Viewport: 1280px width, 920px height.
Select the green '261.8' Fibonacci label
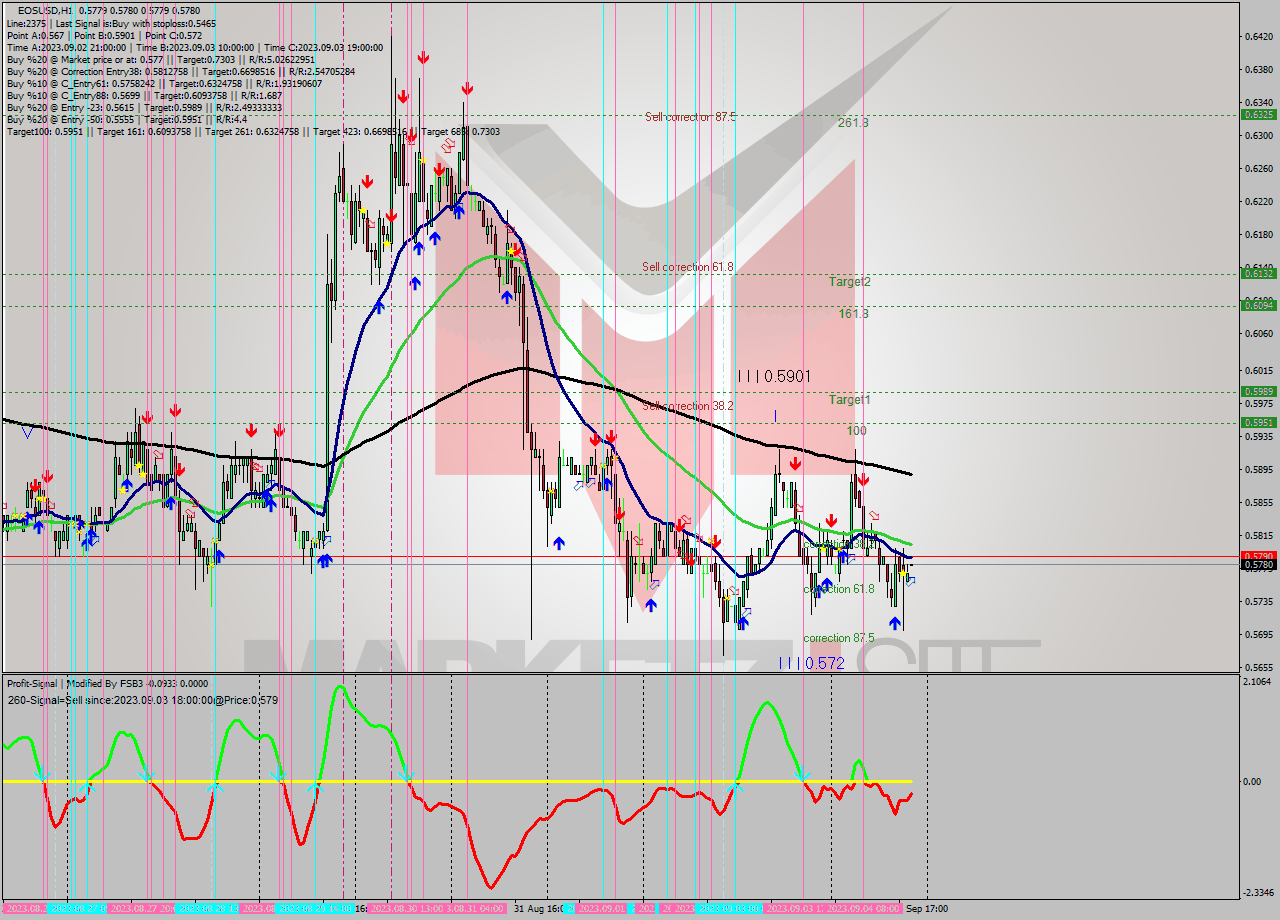click(x=853, y=123)
